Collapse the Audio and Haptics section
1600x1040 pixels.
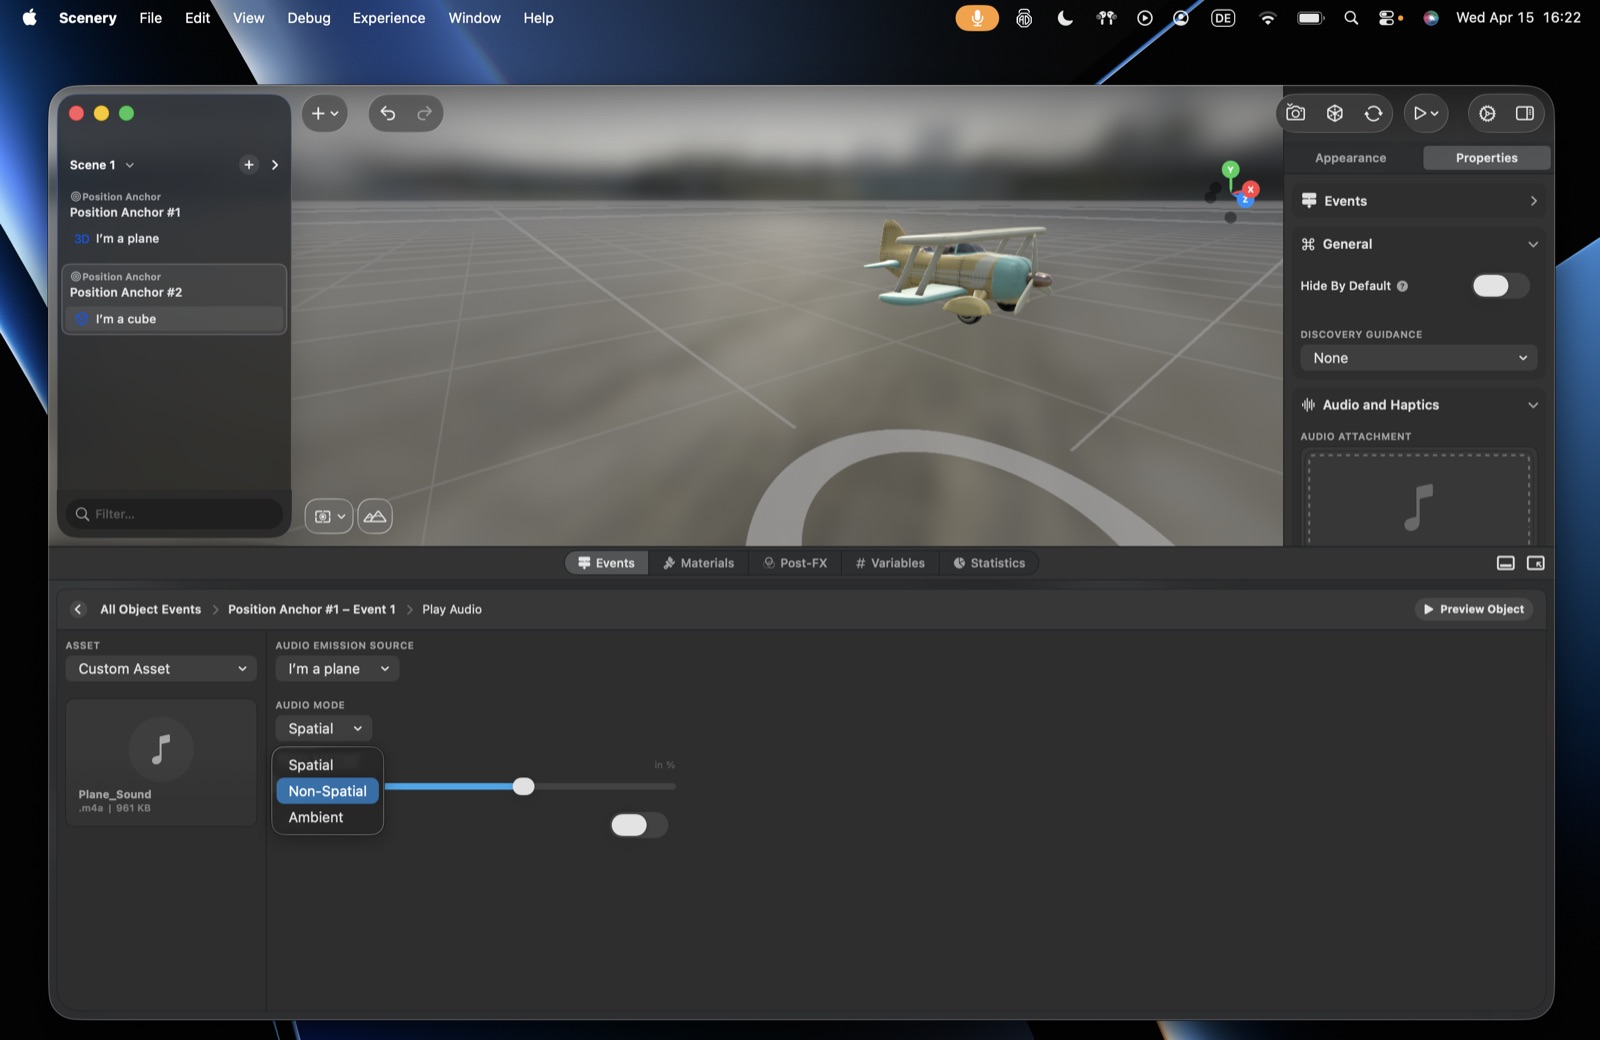point(1533,405)
